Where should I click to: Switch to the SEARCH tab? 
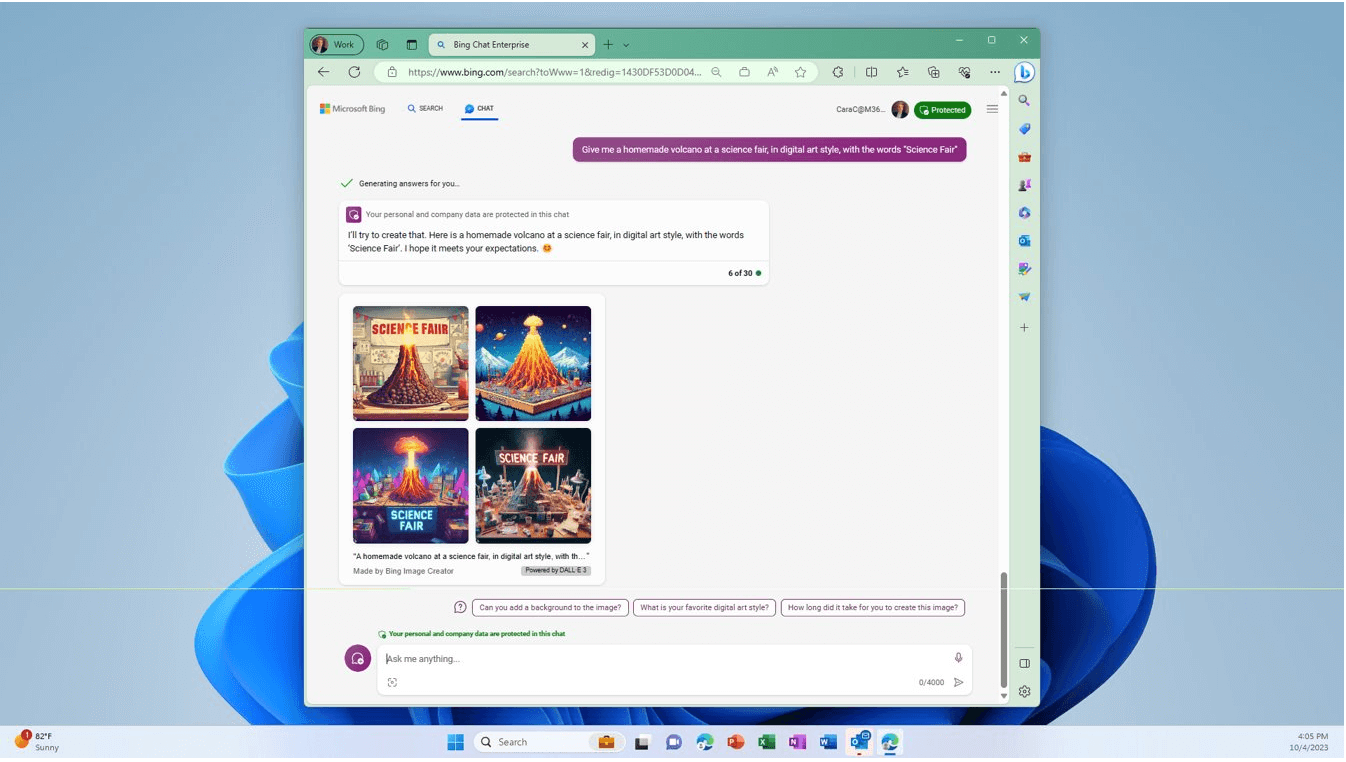pyautogui.click(x=425, y=109)
